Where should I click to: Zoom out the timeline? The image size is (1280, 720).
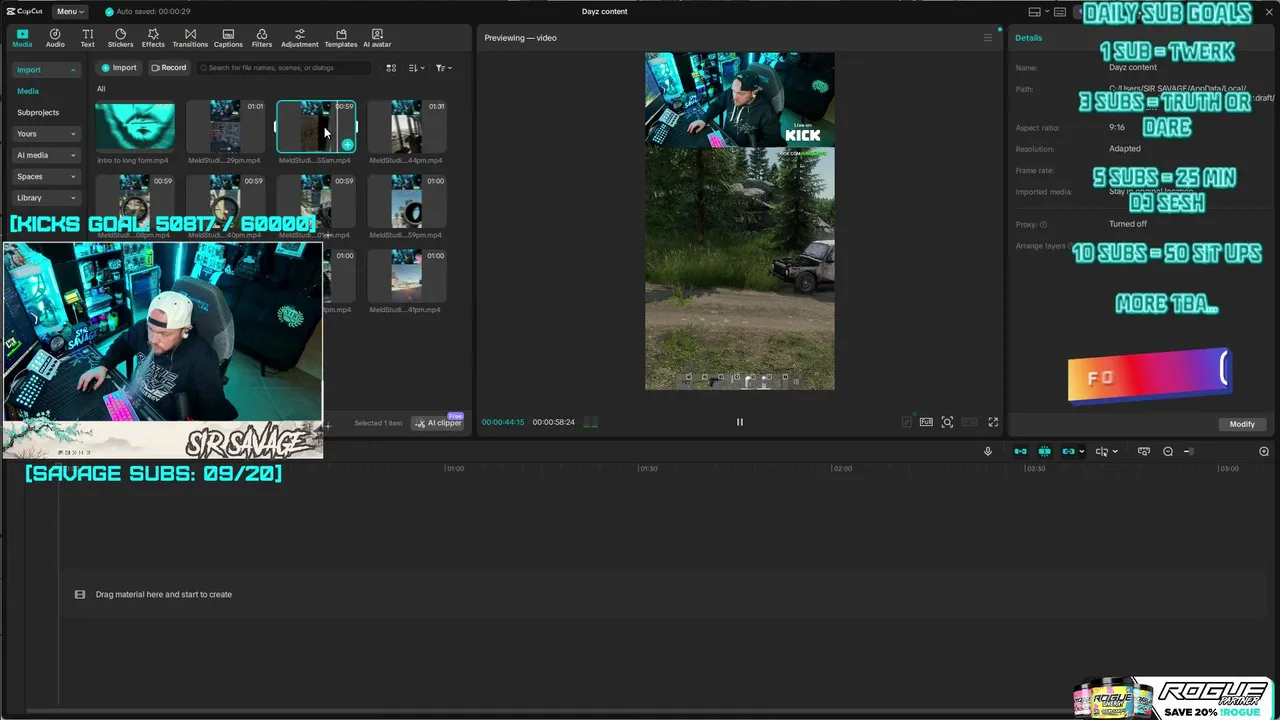coord(1168,452)
